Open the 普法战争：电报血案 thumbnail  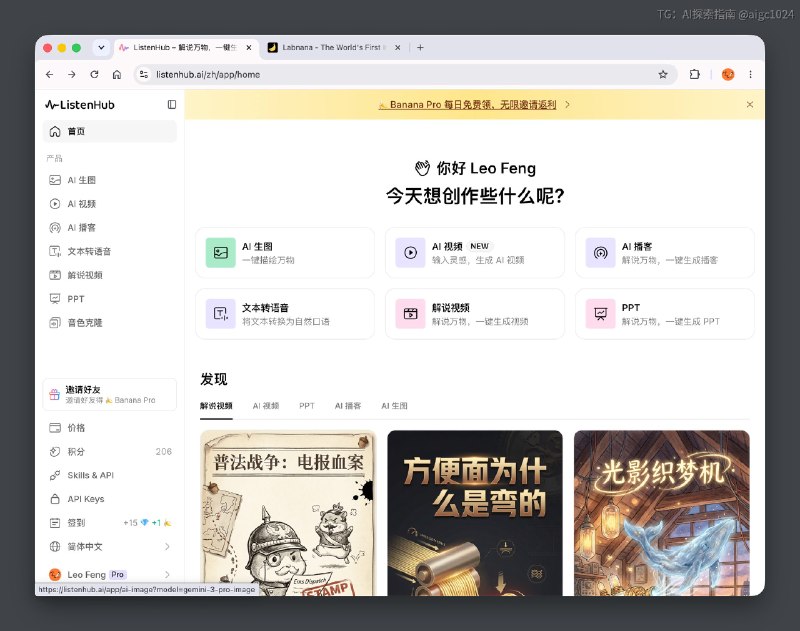coord(288,513)
